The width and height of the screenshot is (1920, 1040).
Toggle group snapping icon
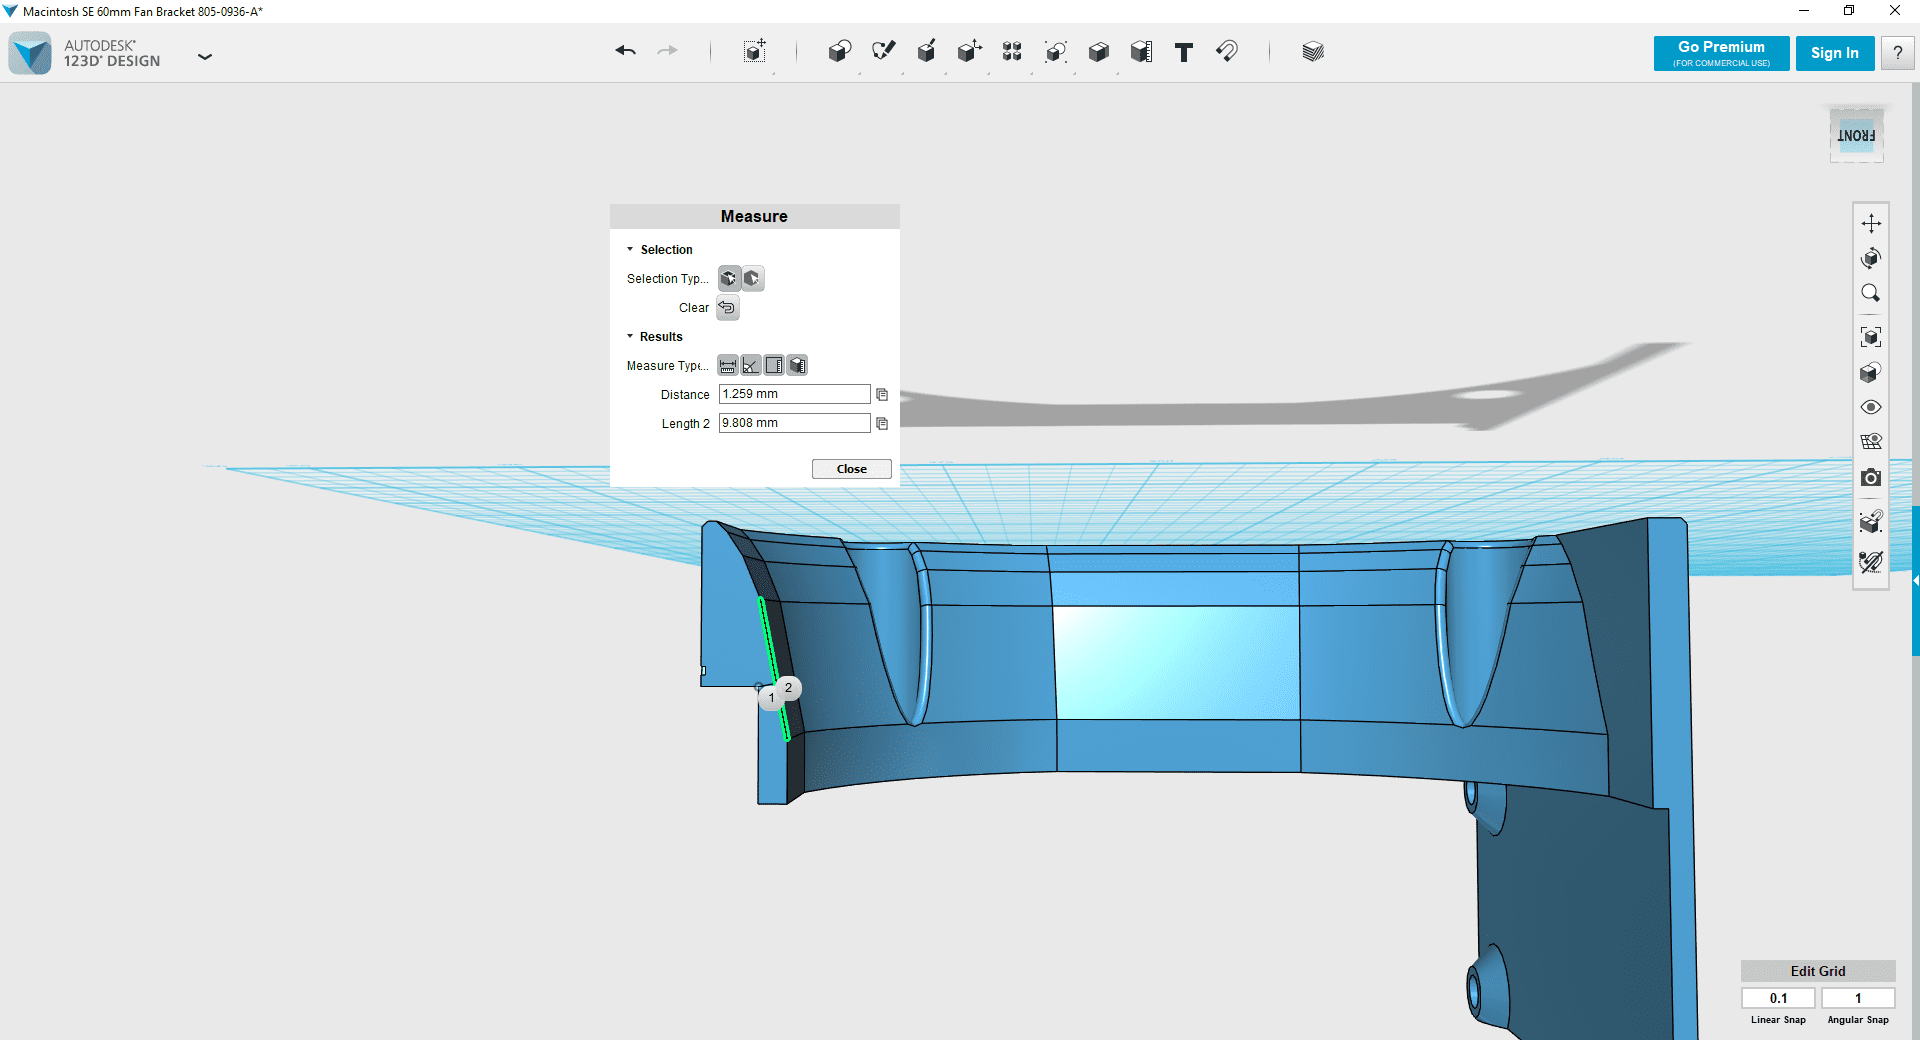(x=1871, y=562)
